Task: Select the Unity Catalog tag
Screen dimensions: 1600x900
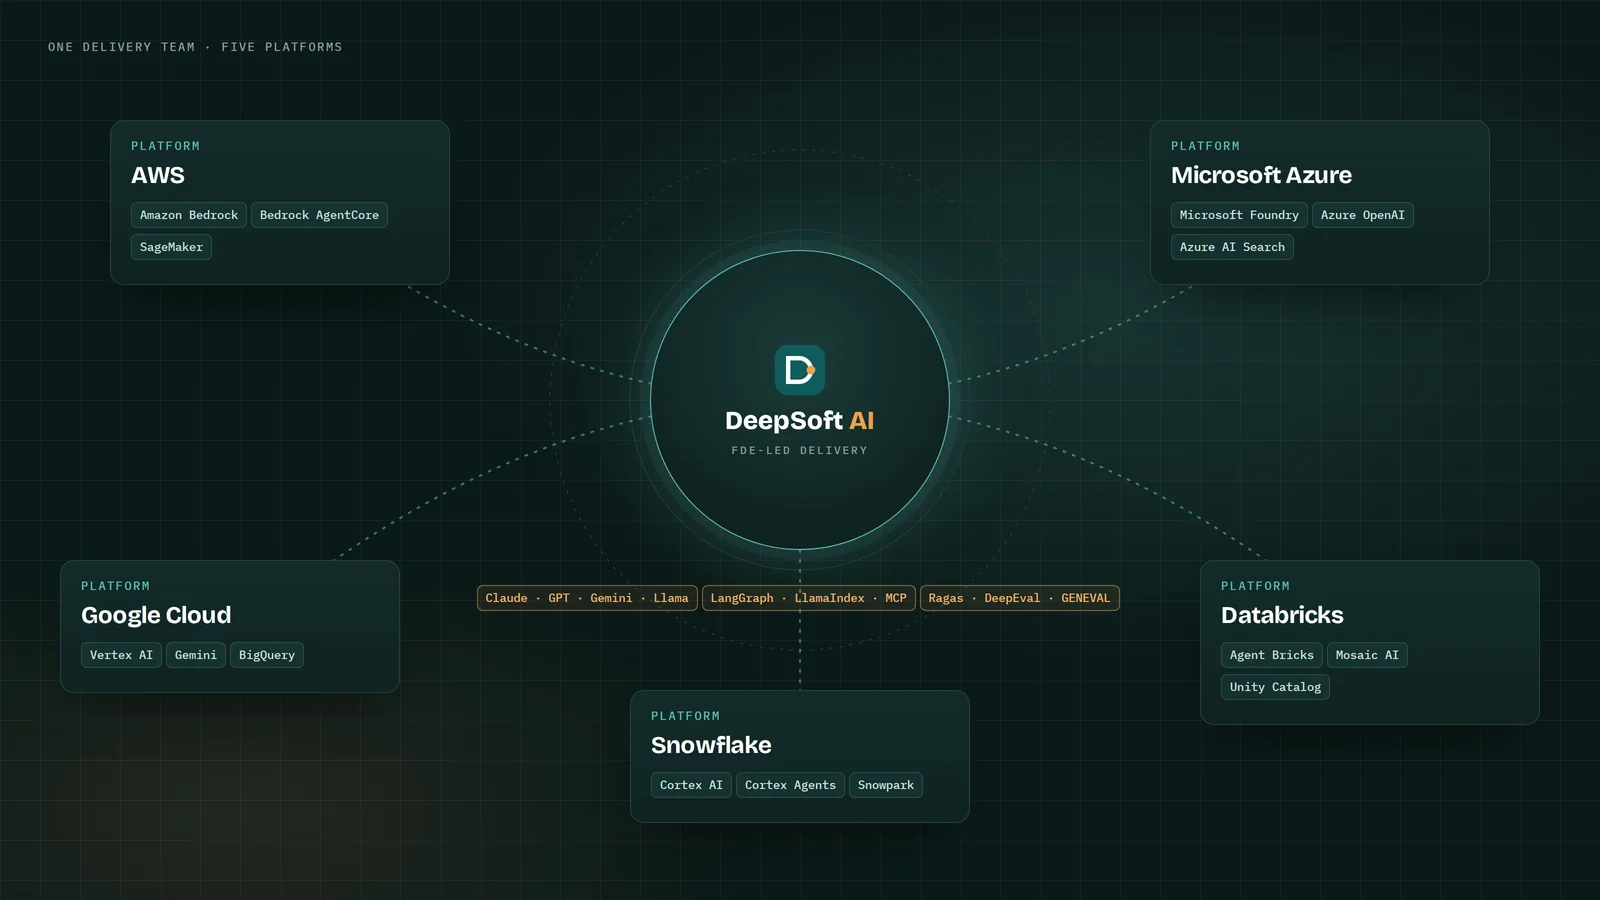Action: pyautogui.click(x=1275, y=687)
